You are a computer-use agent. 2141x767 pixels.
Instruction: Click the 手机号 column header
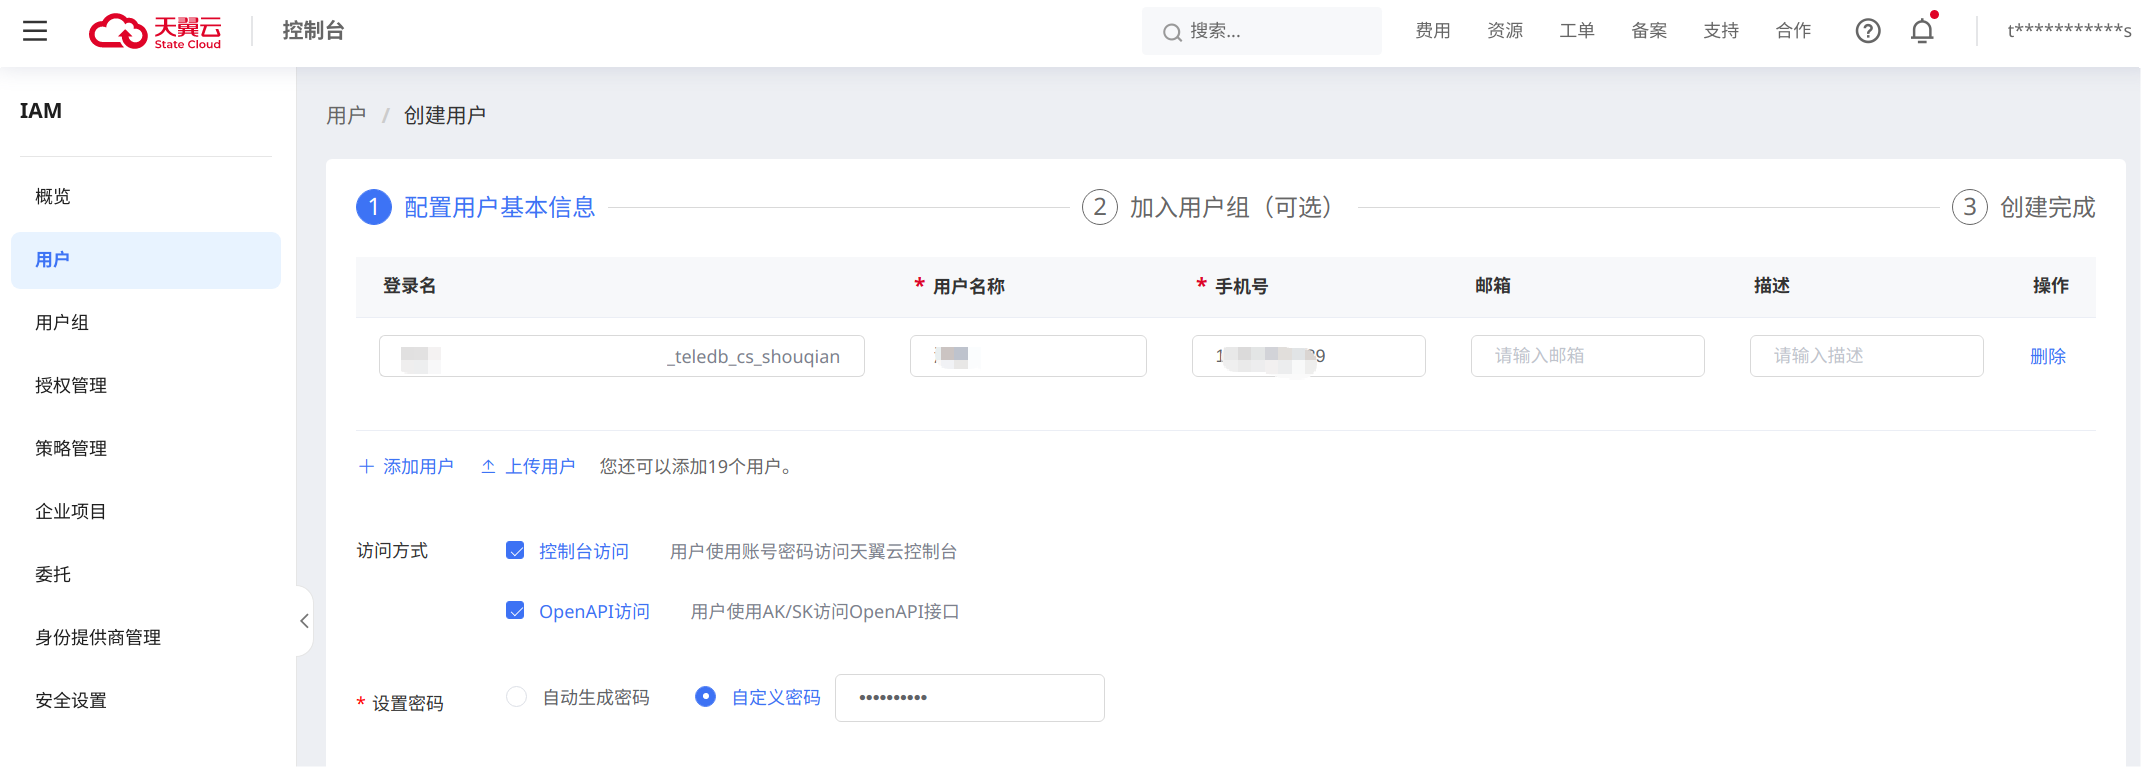point(1242,287)
